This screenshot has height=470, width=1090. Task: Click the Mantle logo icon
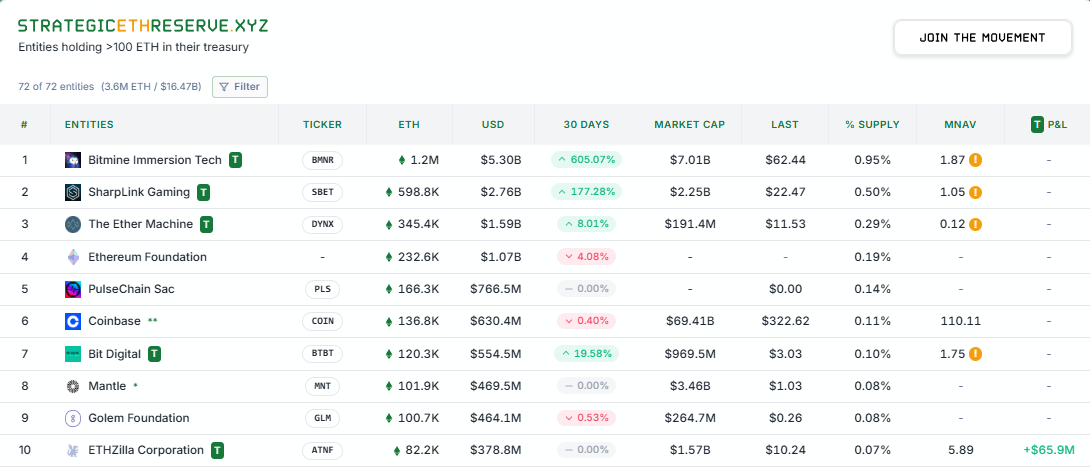point(73,386)
